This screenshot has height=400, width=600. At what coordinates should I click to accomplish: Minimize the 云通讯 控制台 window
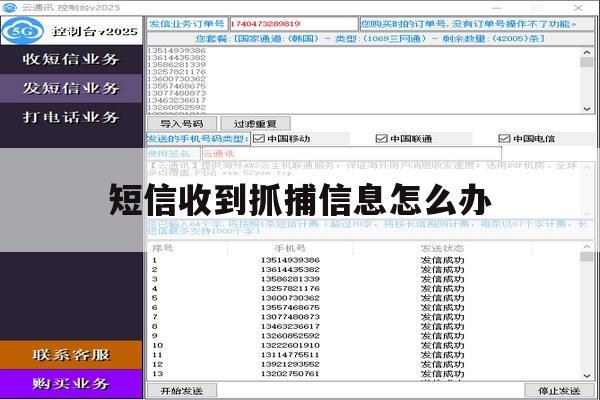coord(497,8)
